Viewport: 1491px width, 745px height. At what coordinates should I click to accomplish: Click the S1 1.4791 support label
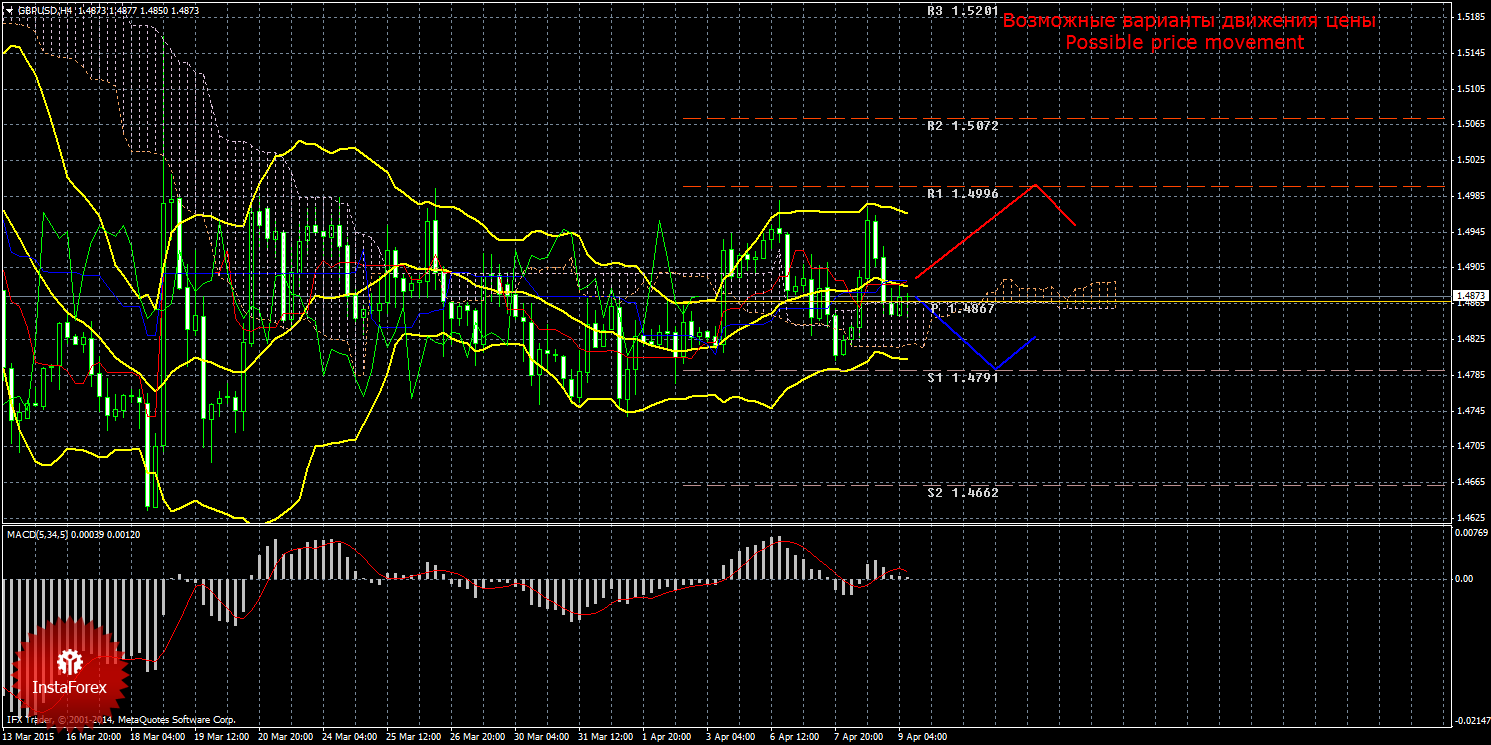(962, 378)
